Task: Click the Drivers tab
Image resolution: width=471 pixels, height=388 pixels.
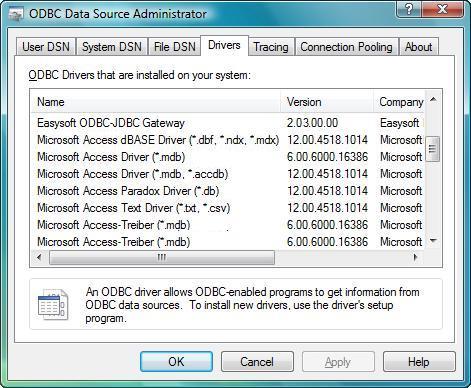Action: click(224, 45)
